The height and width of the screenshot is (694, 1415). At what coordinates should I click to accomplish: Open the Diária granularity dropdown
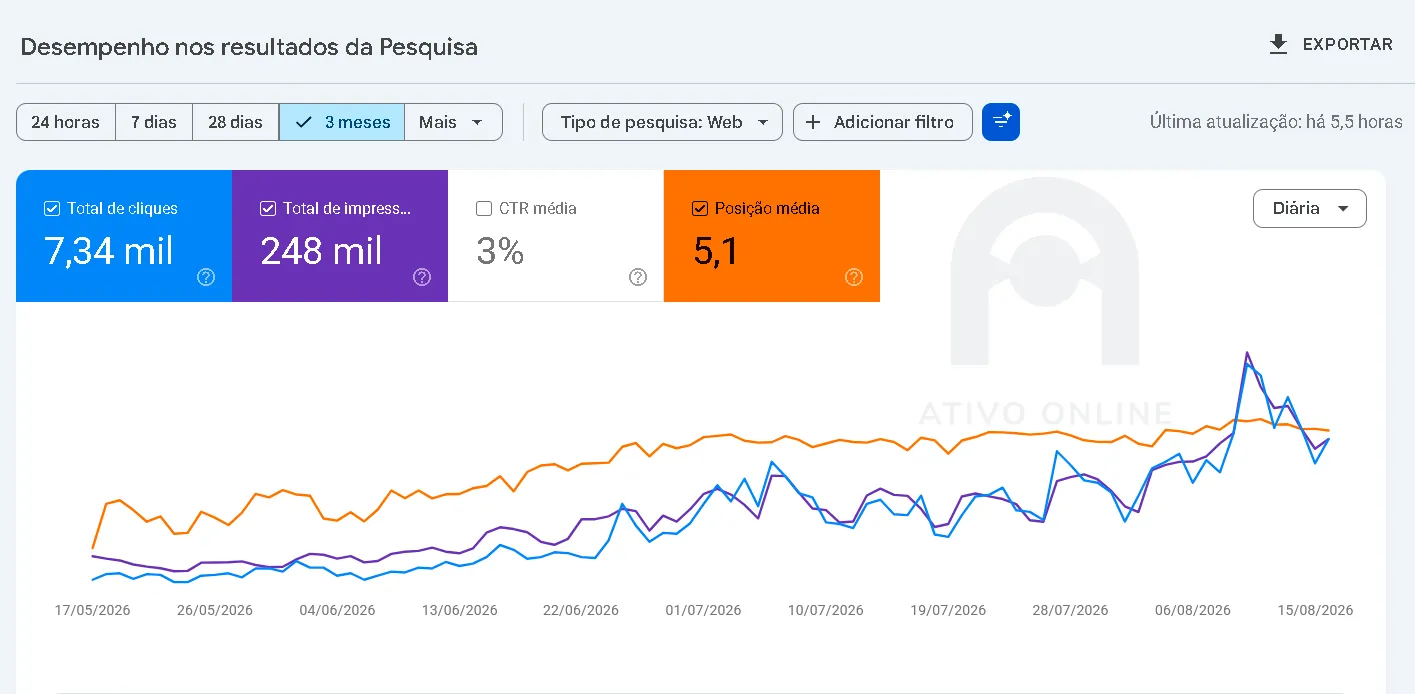coord(1309,209)
